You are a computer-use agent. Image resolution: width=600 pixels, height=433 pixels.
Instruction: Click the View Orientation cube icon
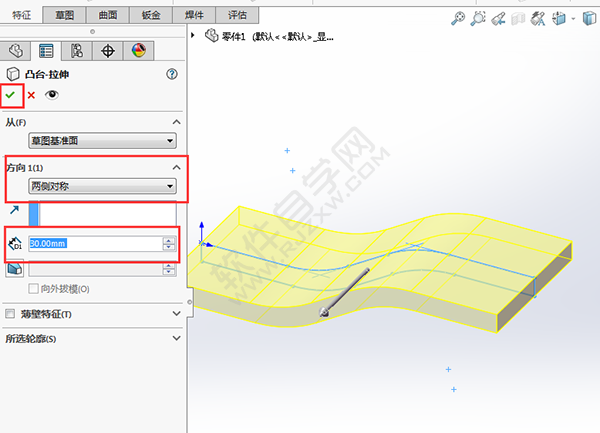pyautogui.click(x=559, y=18)
